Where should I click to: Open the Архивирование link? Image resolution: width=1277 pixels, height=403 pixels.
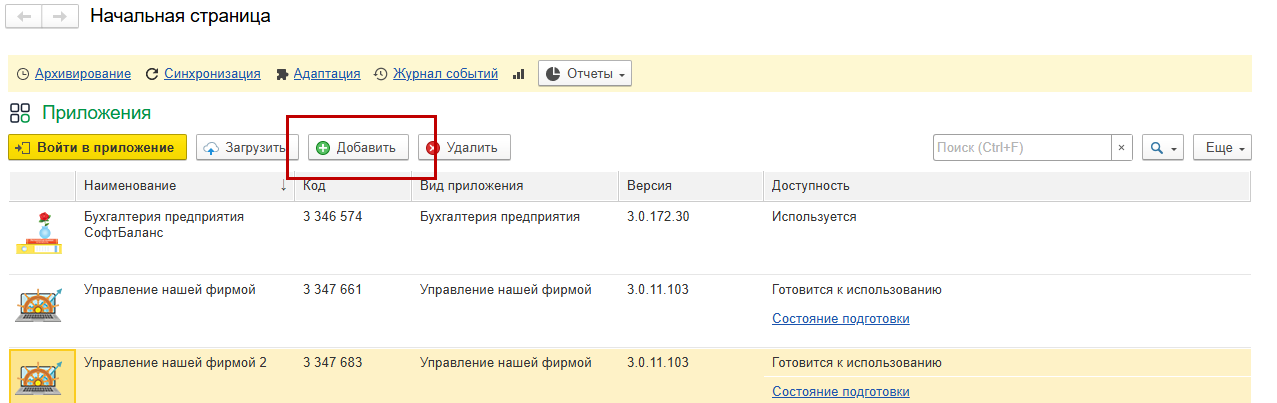(x=83, y=74)
